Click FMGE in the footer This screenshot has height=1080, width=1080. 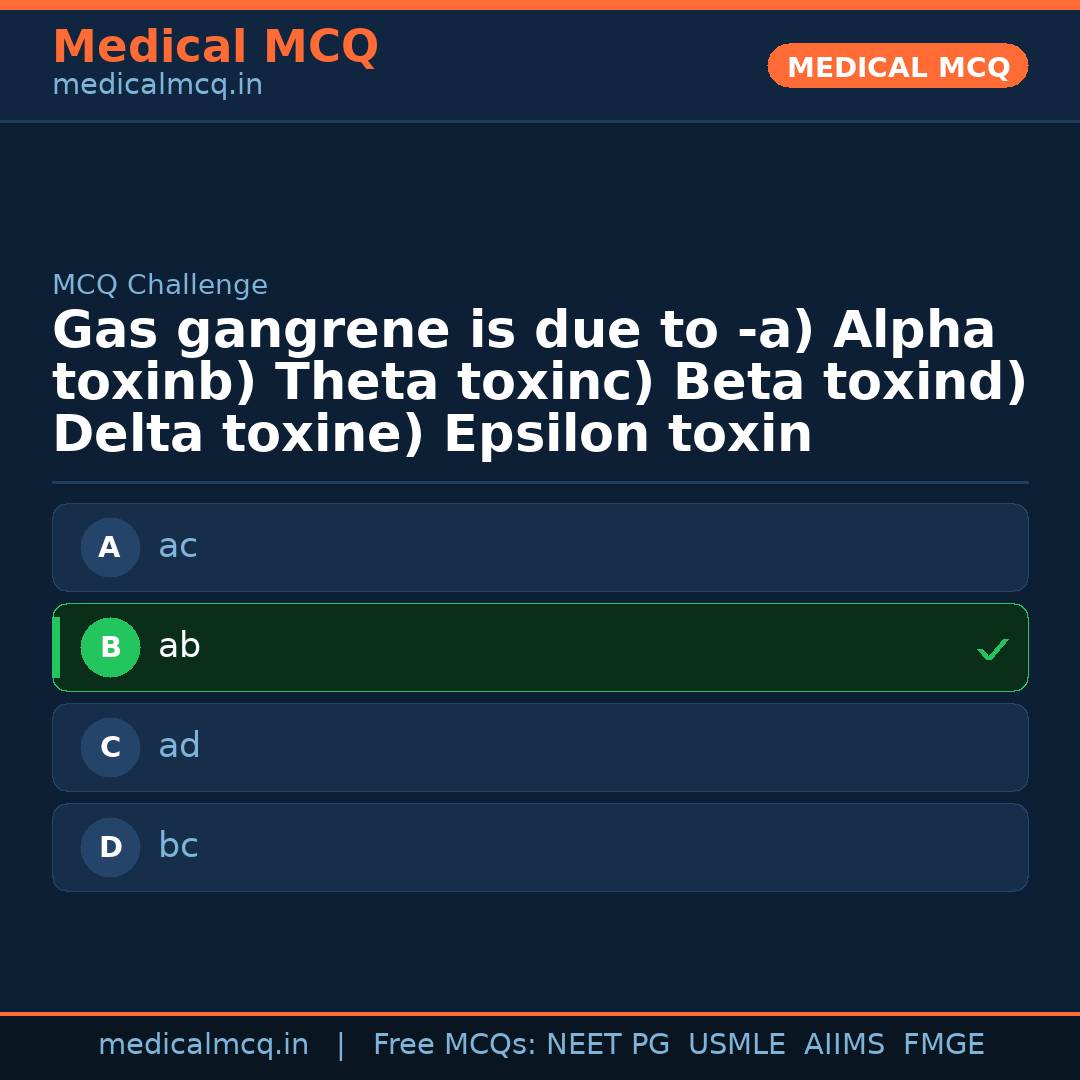[x=943, y=1045]
